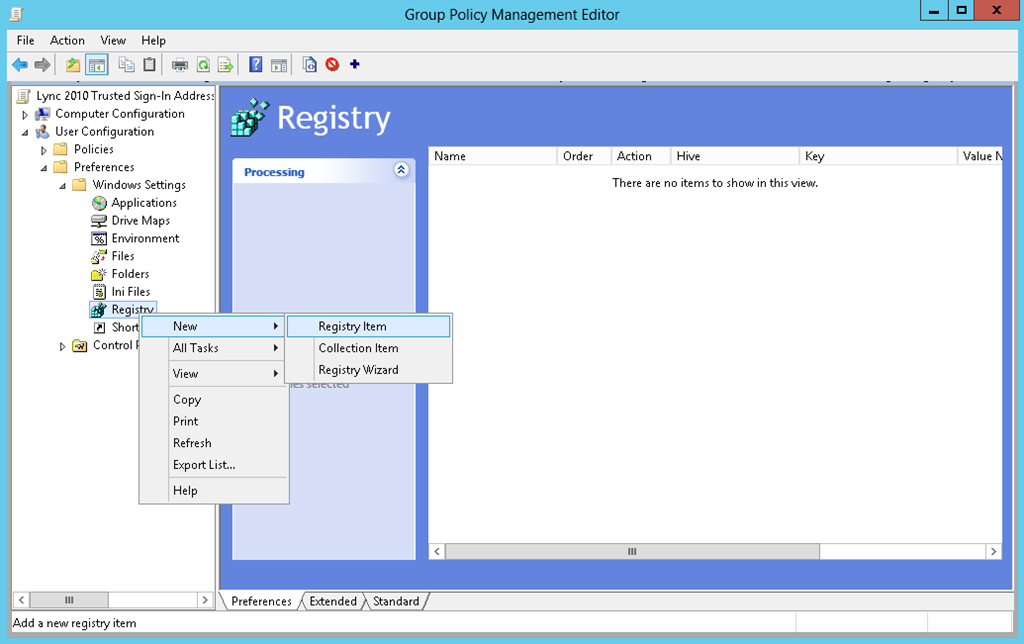The image size is (1024, 644).
Task: Collapse the Processing panel chevron
Action: [x=401, y=170]
